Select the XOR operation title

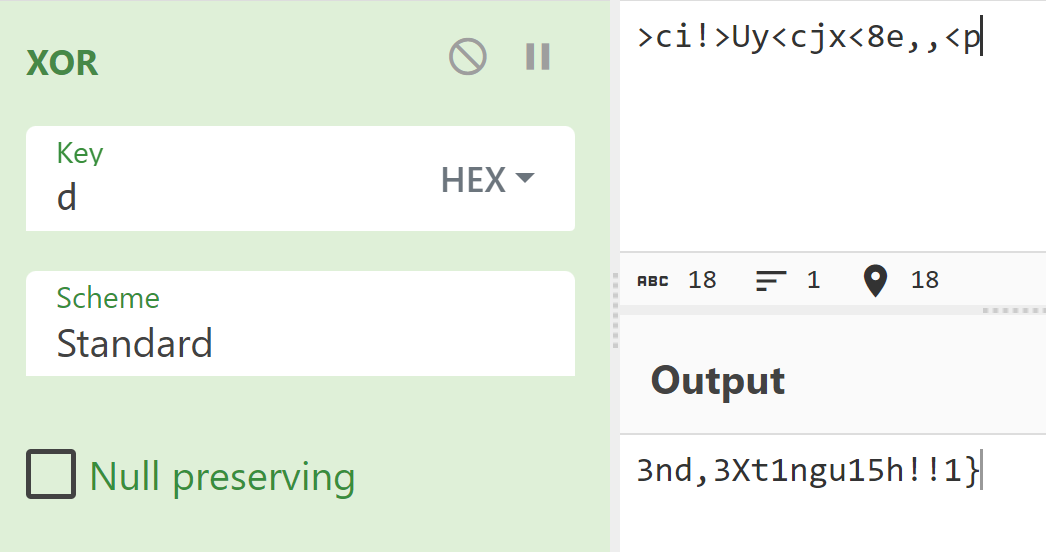coord(62,63)
